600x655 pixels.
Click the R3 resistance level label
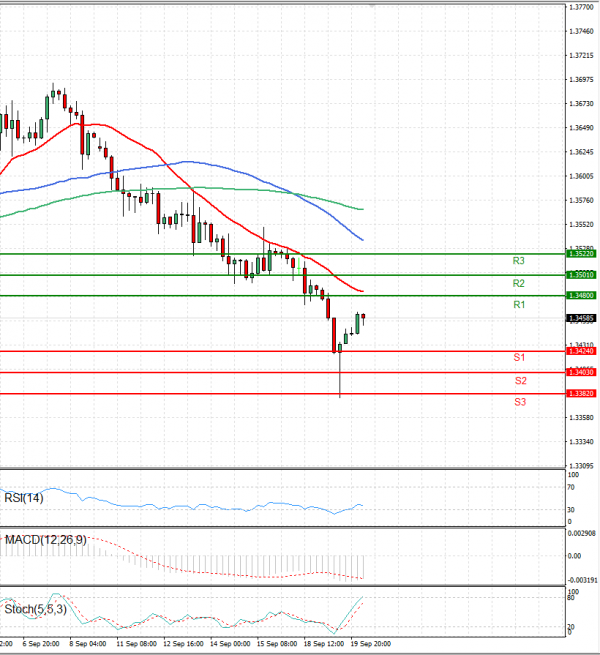pyautogui.click(x=518, y=261)
